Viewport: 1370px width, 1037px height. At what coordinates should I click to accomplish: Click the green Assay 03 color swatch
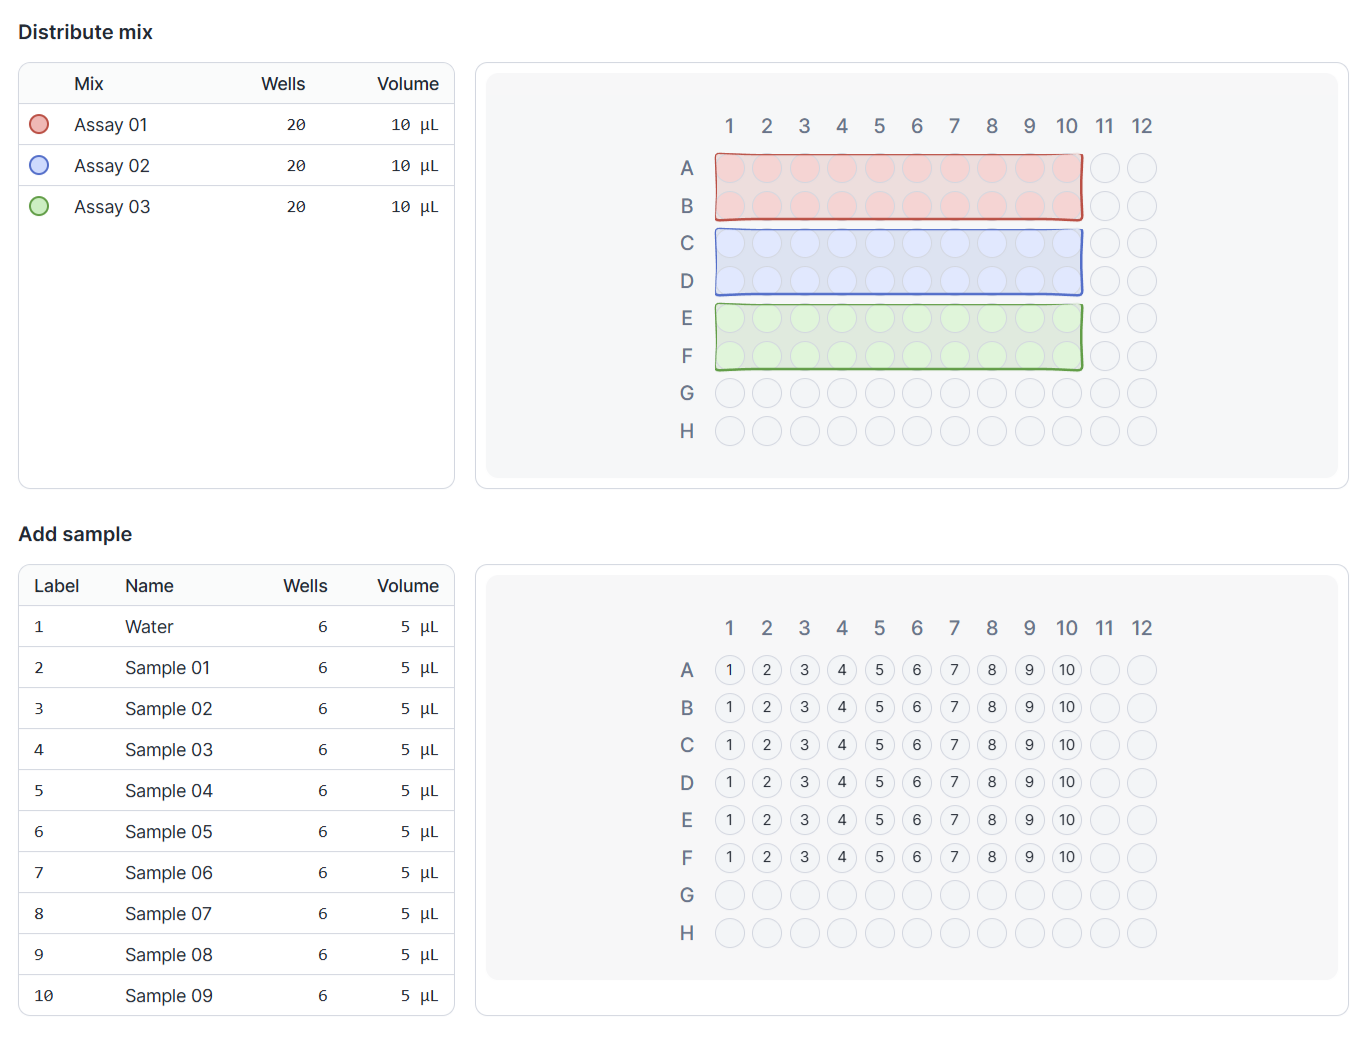[39, 206]
